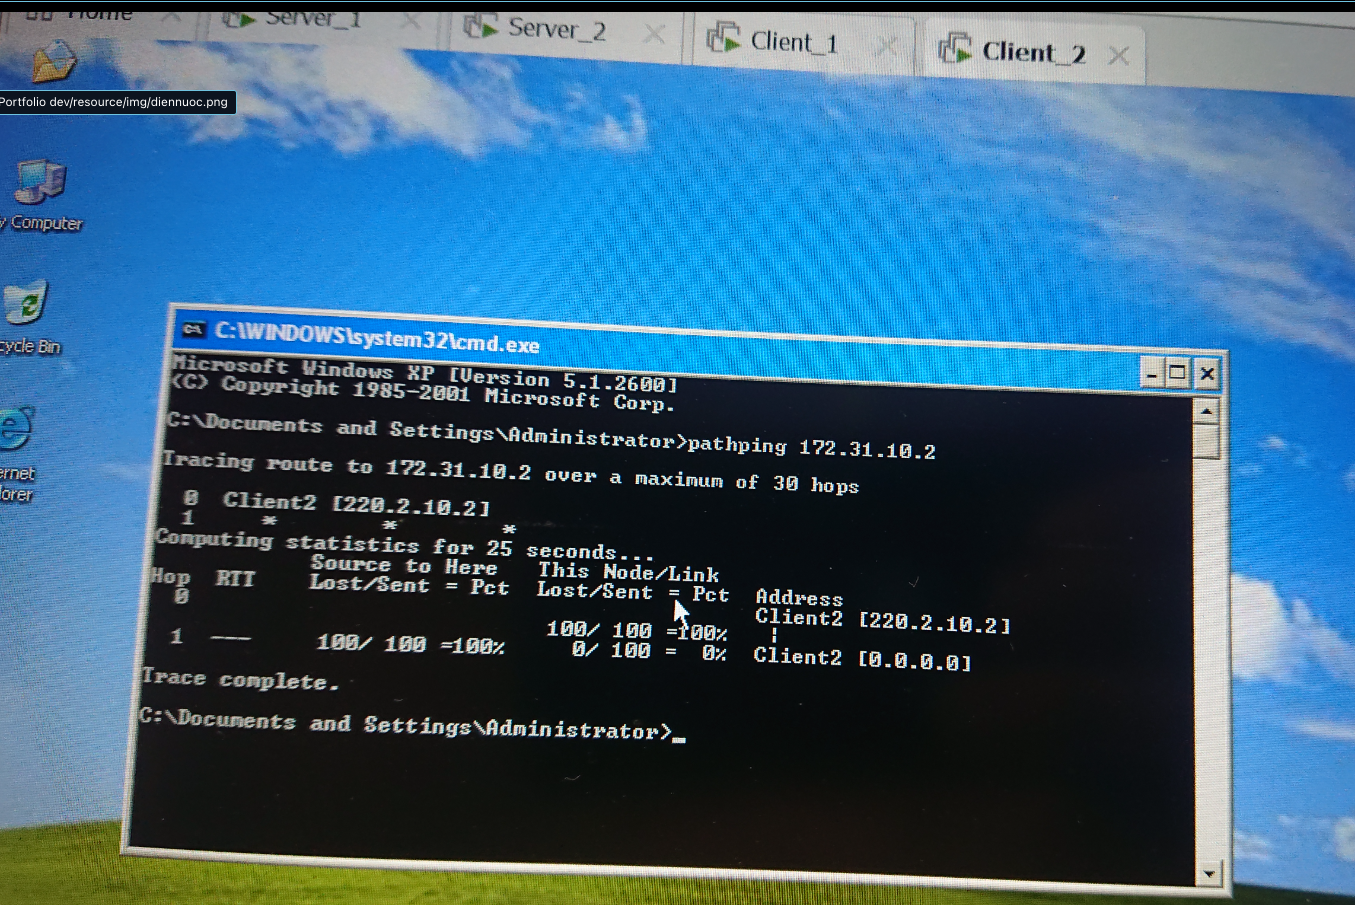This screenshot has height=905, width=1355.
Task: Open My Computer desktop icon
Action: pos(40,183)
